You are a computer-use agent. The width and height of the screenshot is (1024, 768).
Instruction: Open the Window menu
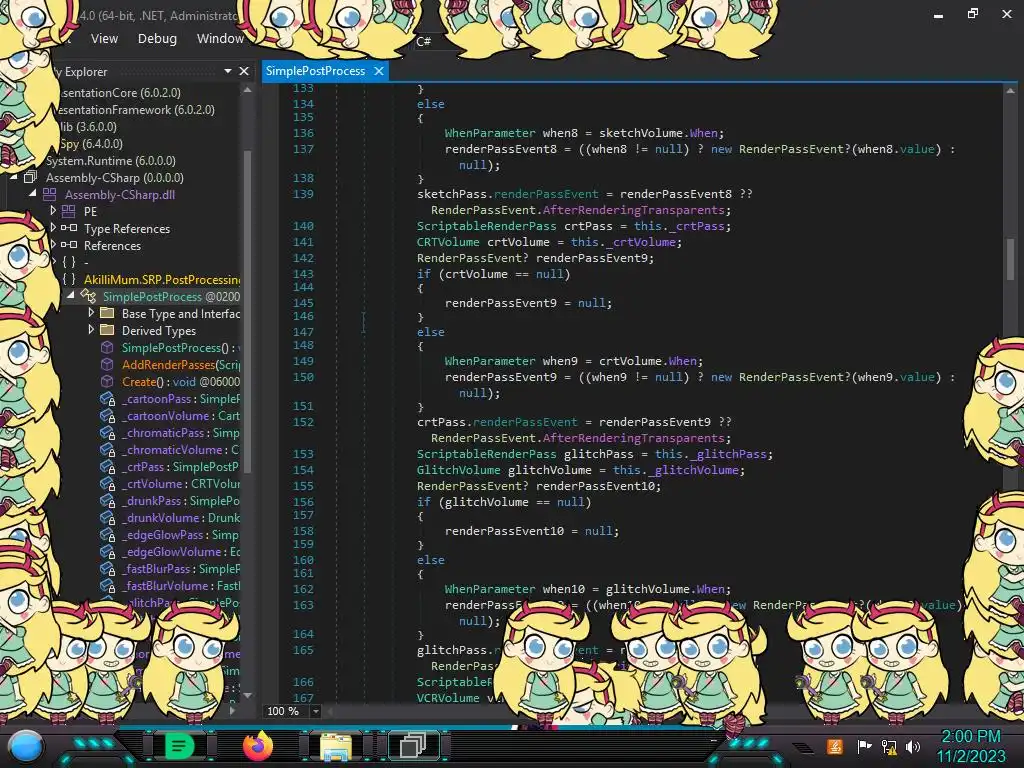[x=220, y=39]
